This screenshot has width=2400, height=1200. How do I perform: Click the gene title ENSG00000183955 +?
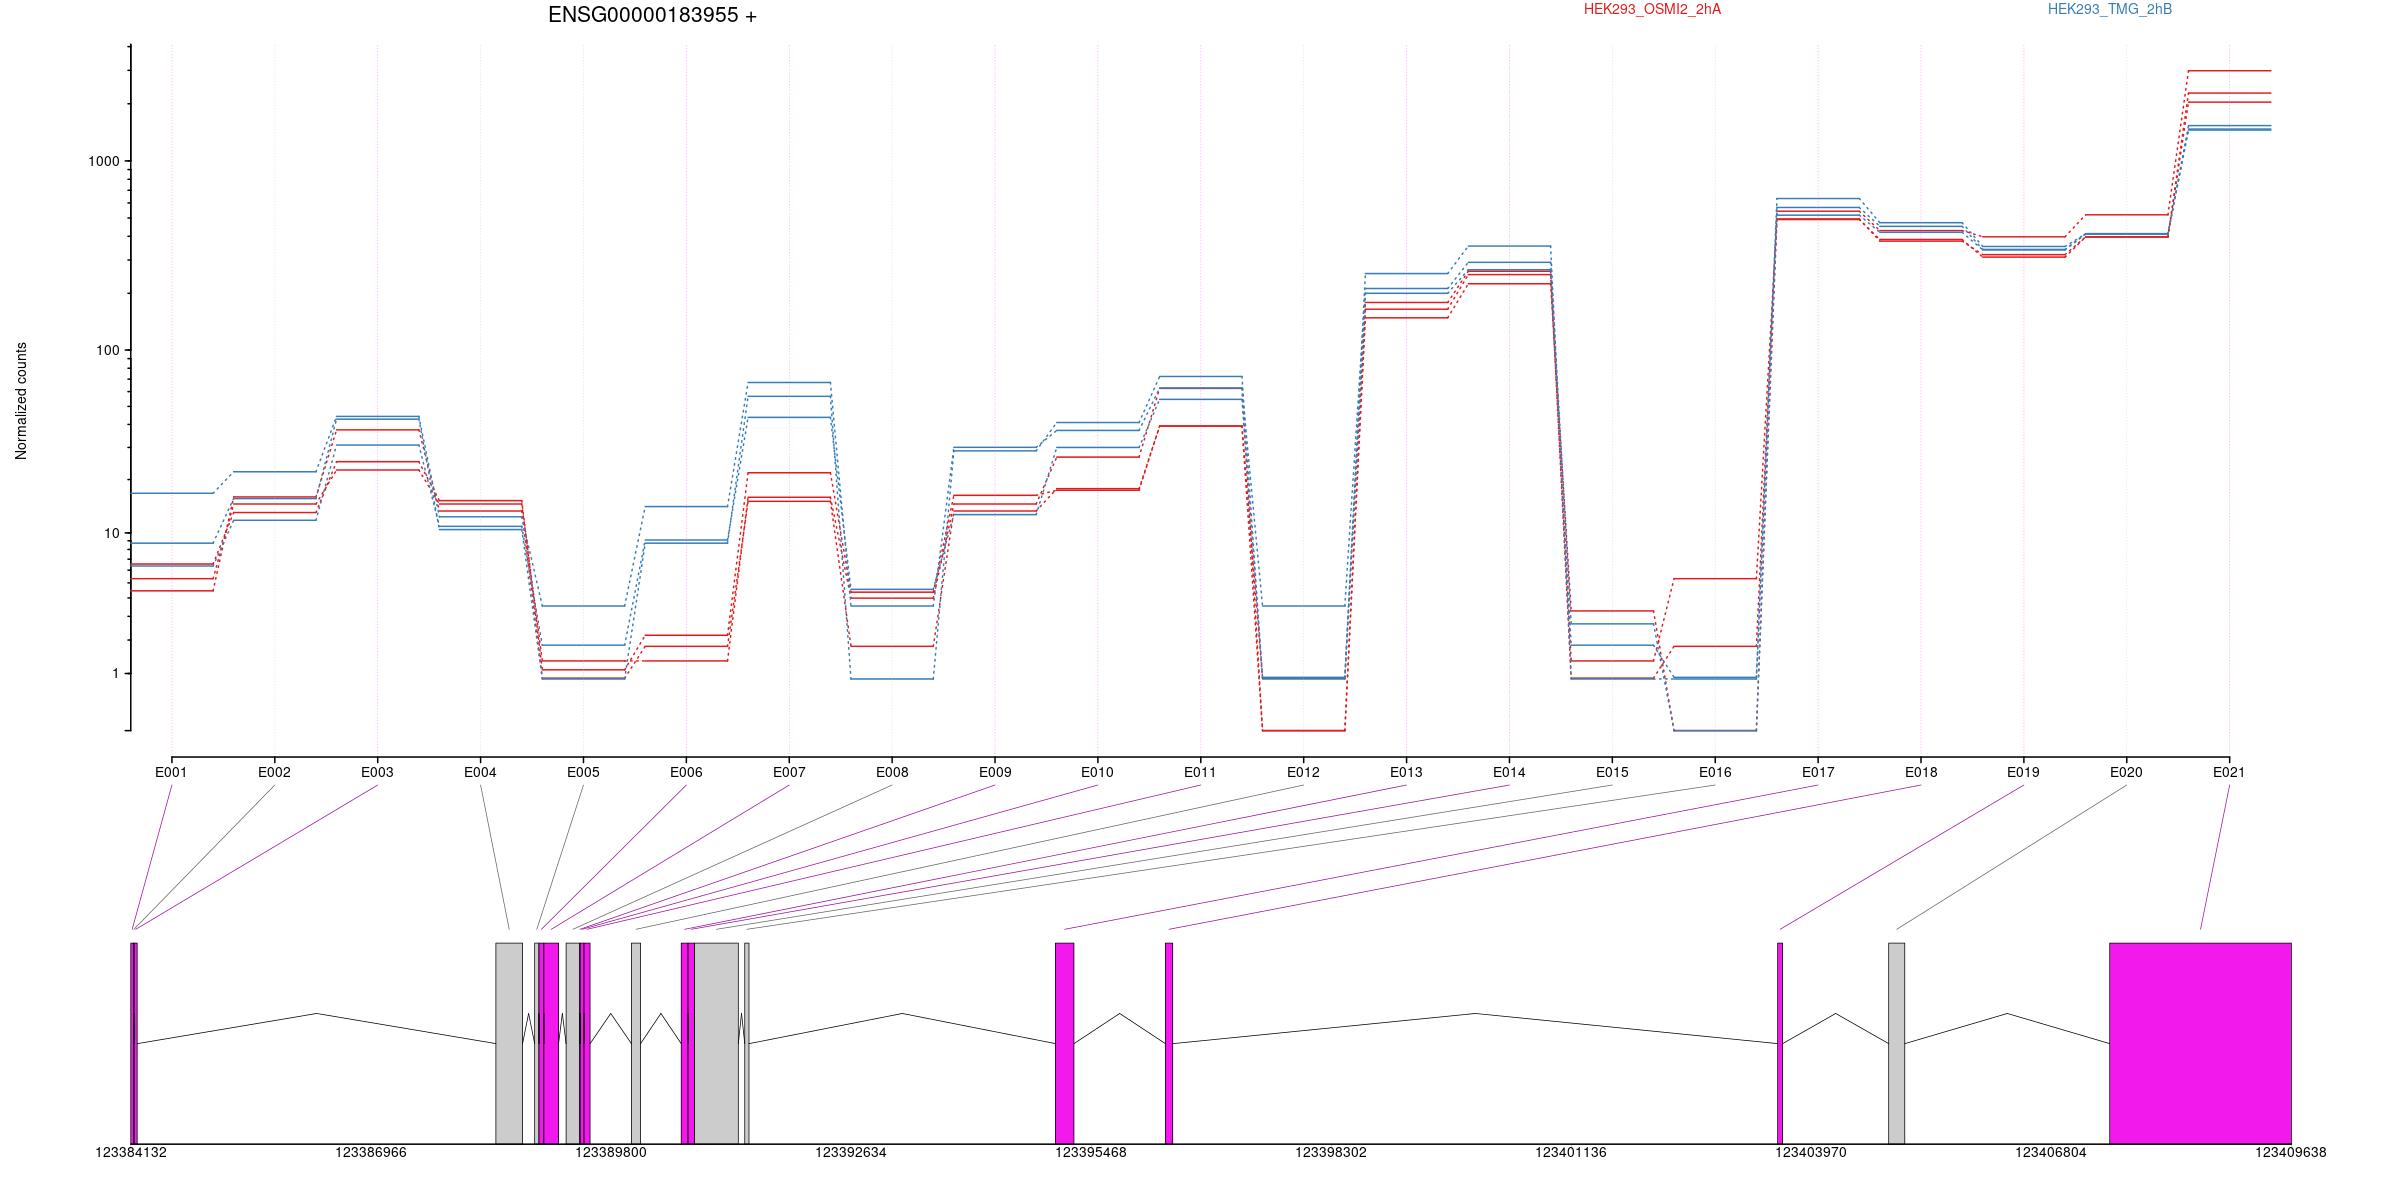coord(652,15)
